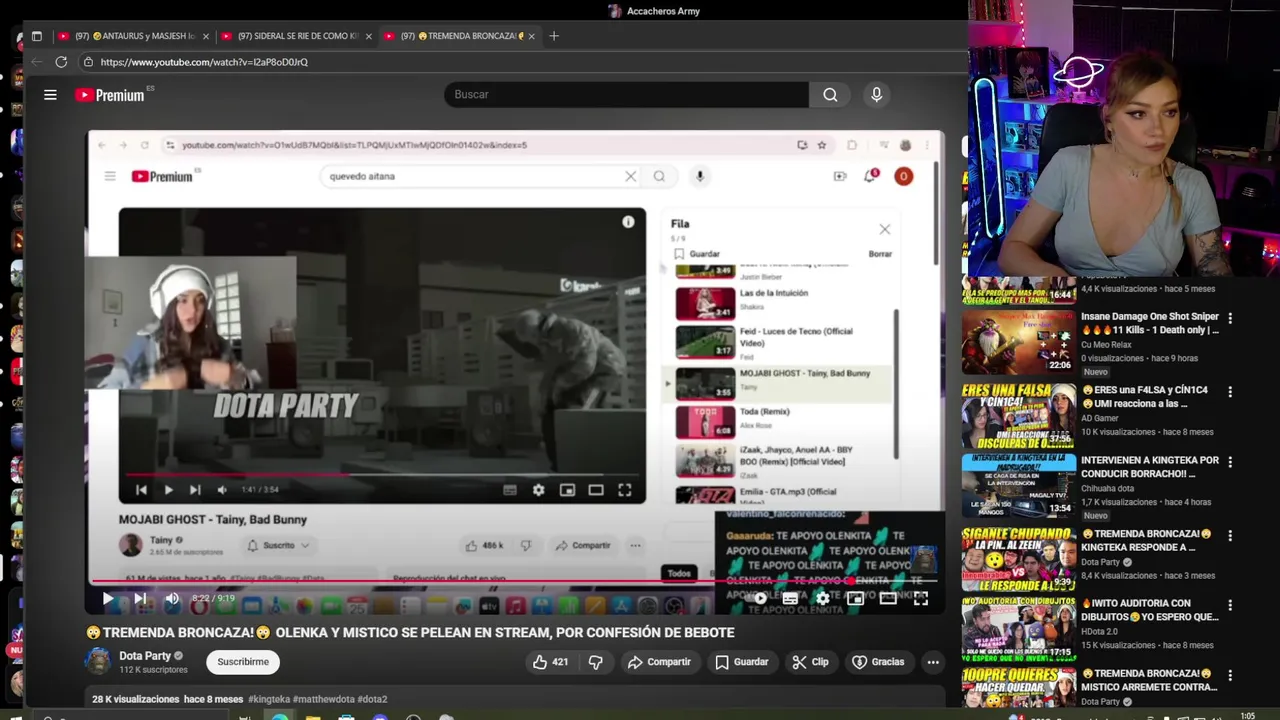1280x720 pixels.
Task: Close the ANTAURUS y MASJESH tab
Action: (206, 36)
